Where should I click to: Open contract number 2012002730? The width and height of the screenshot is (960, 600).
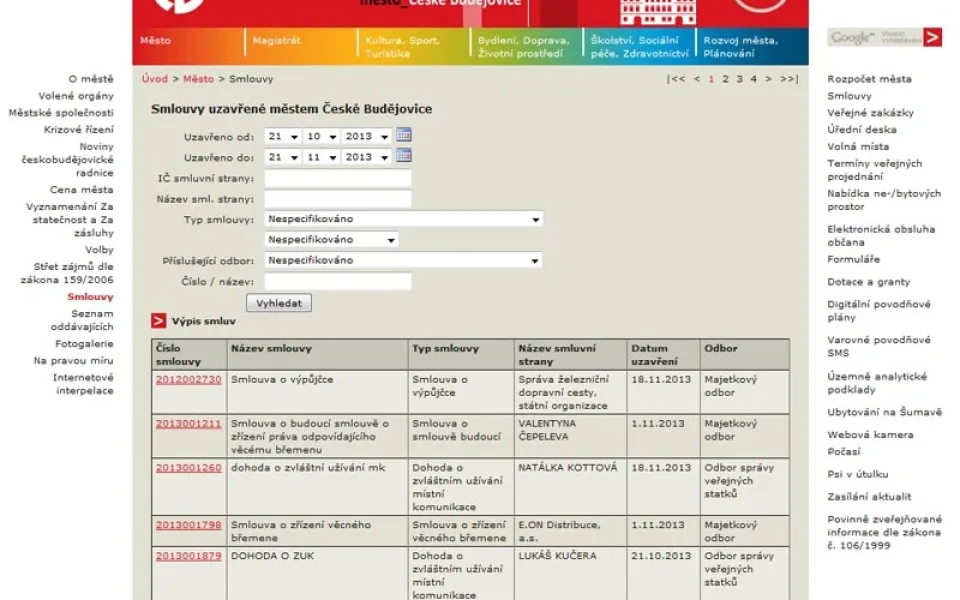[189, 380]
